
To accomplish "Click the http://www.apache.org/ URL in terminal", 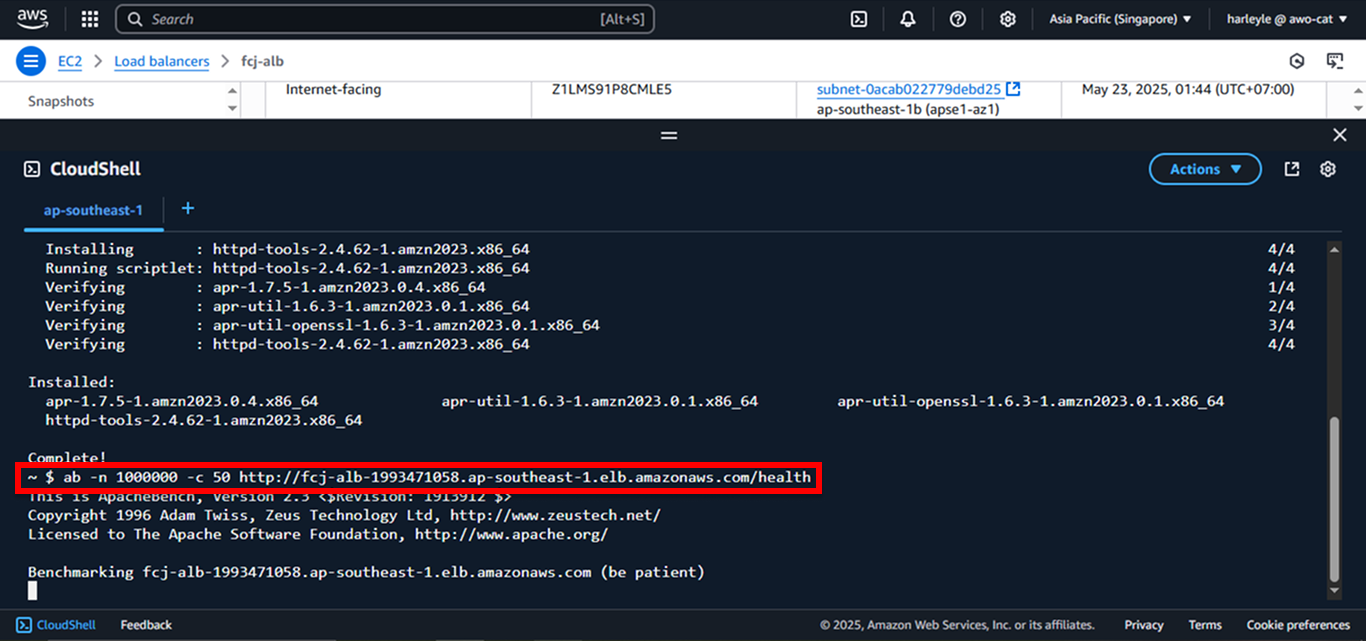I will point(511,534).
